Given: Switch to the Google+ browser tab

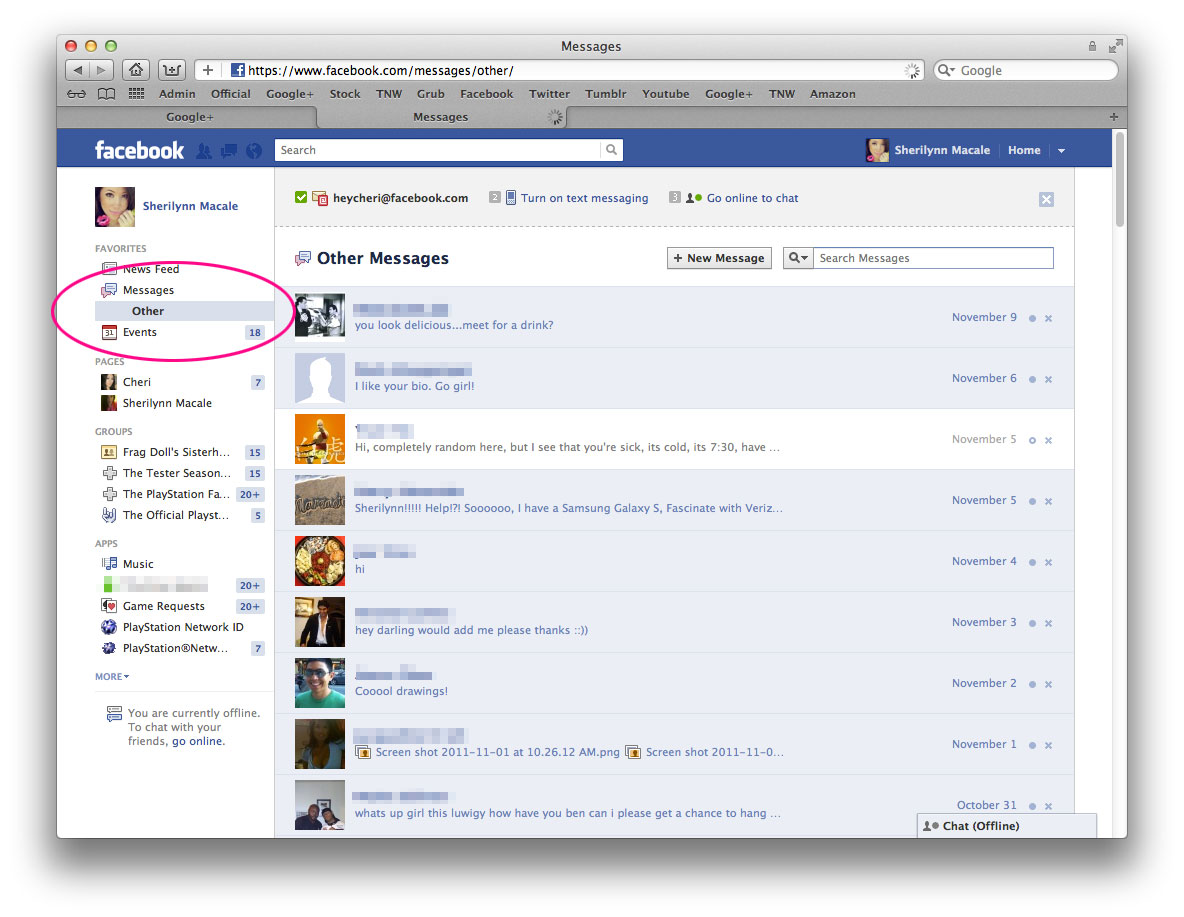Looking at the screenshot, I should [189, 117].
